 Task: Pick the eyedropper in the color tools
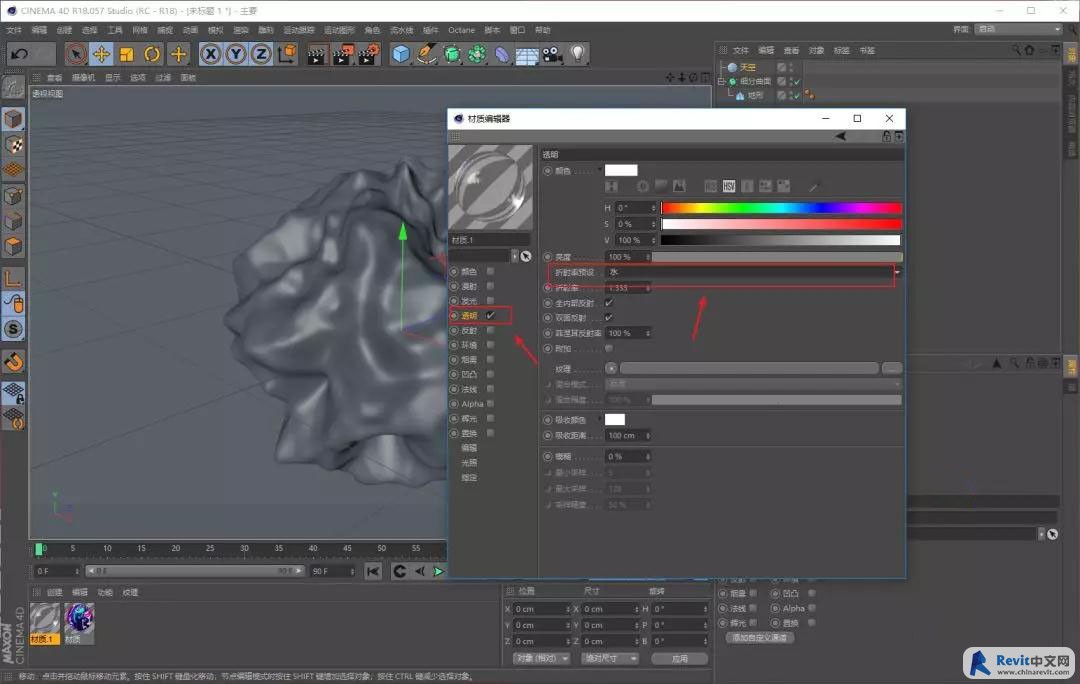point(814,186)
